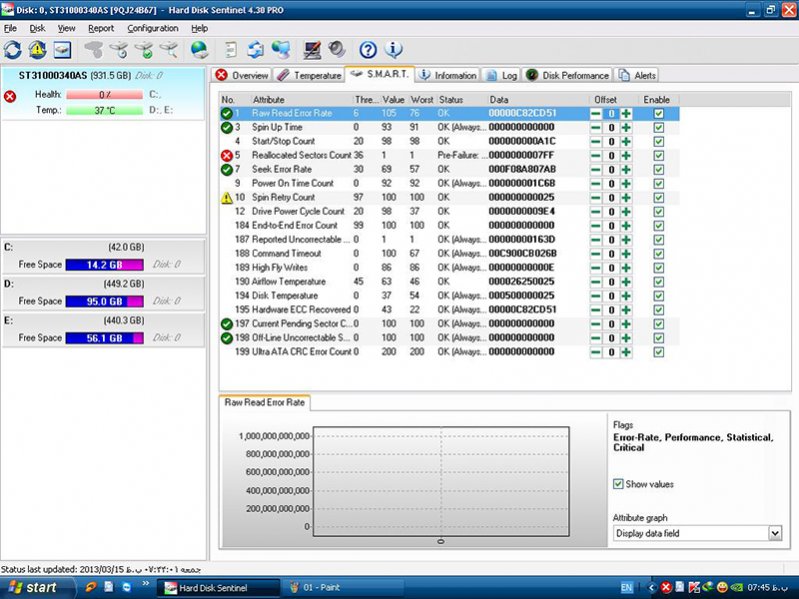Click the gray stethoscope disk test icon

94,50
